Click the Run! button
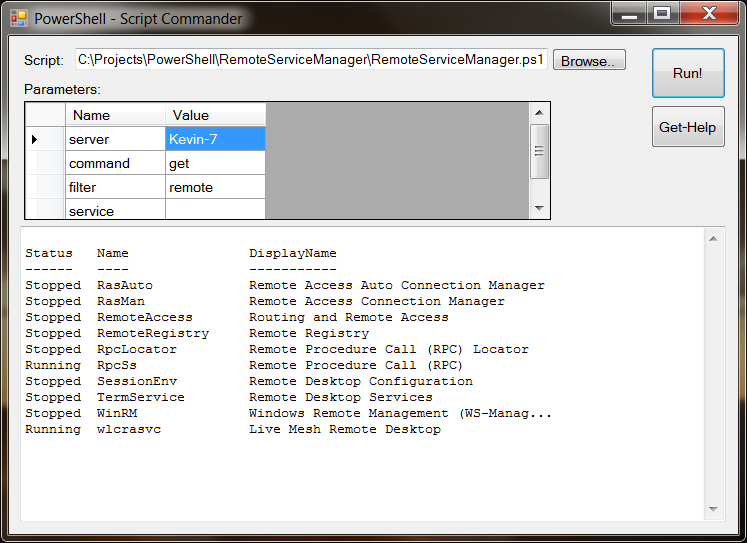 coord(688,73)
